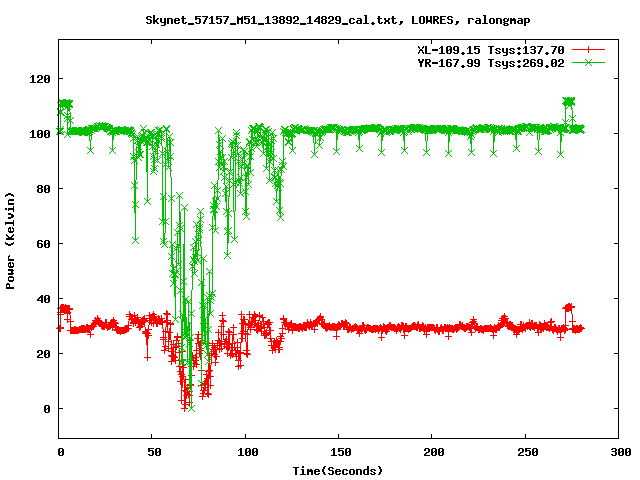Click the 300 x-axis tick label
This screenshot has height=480, width=640.
click(x=620, y=452)
